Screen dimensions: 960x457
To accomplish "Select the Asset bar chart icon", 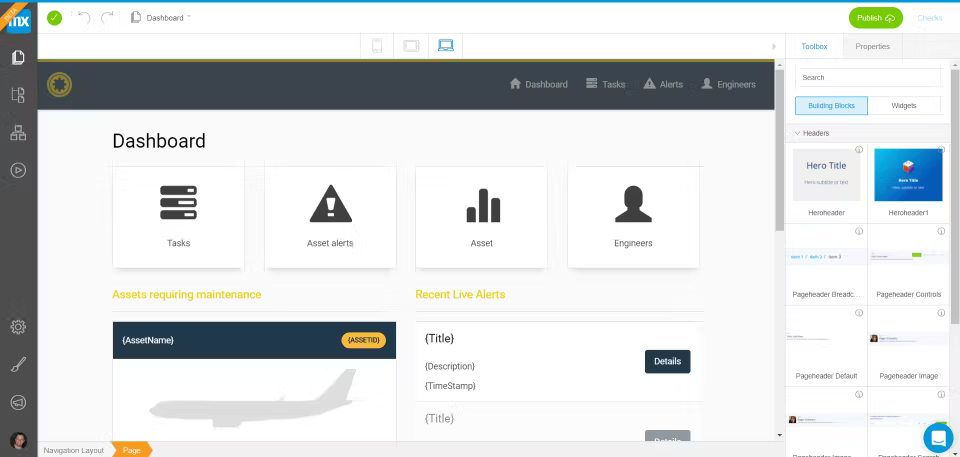I will (483, 205).
